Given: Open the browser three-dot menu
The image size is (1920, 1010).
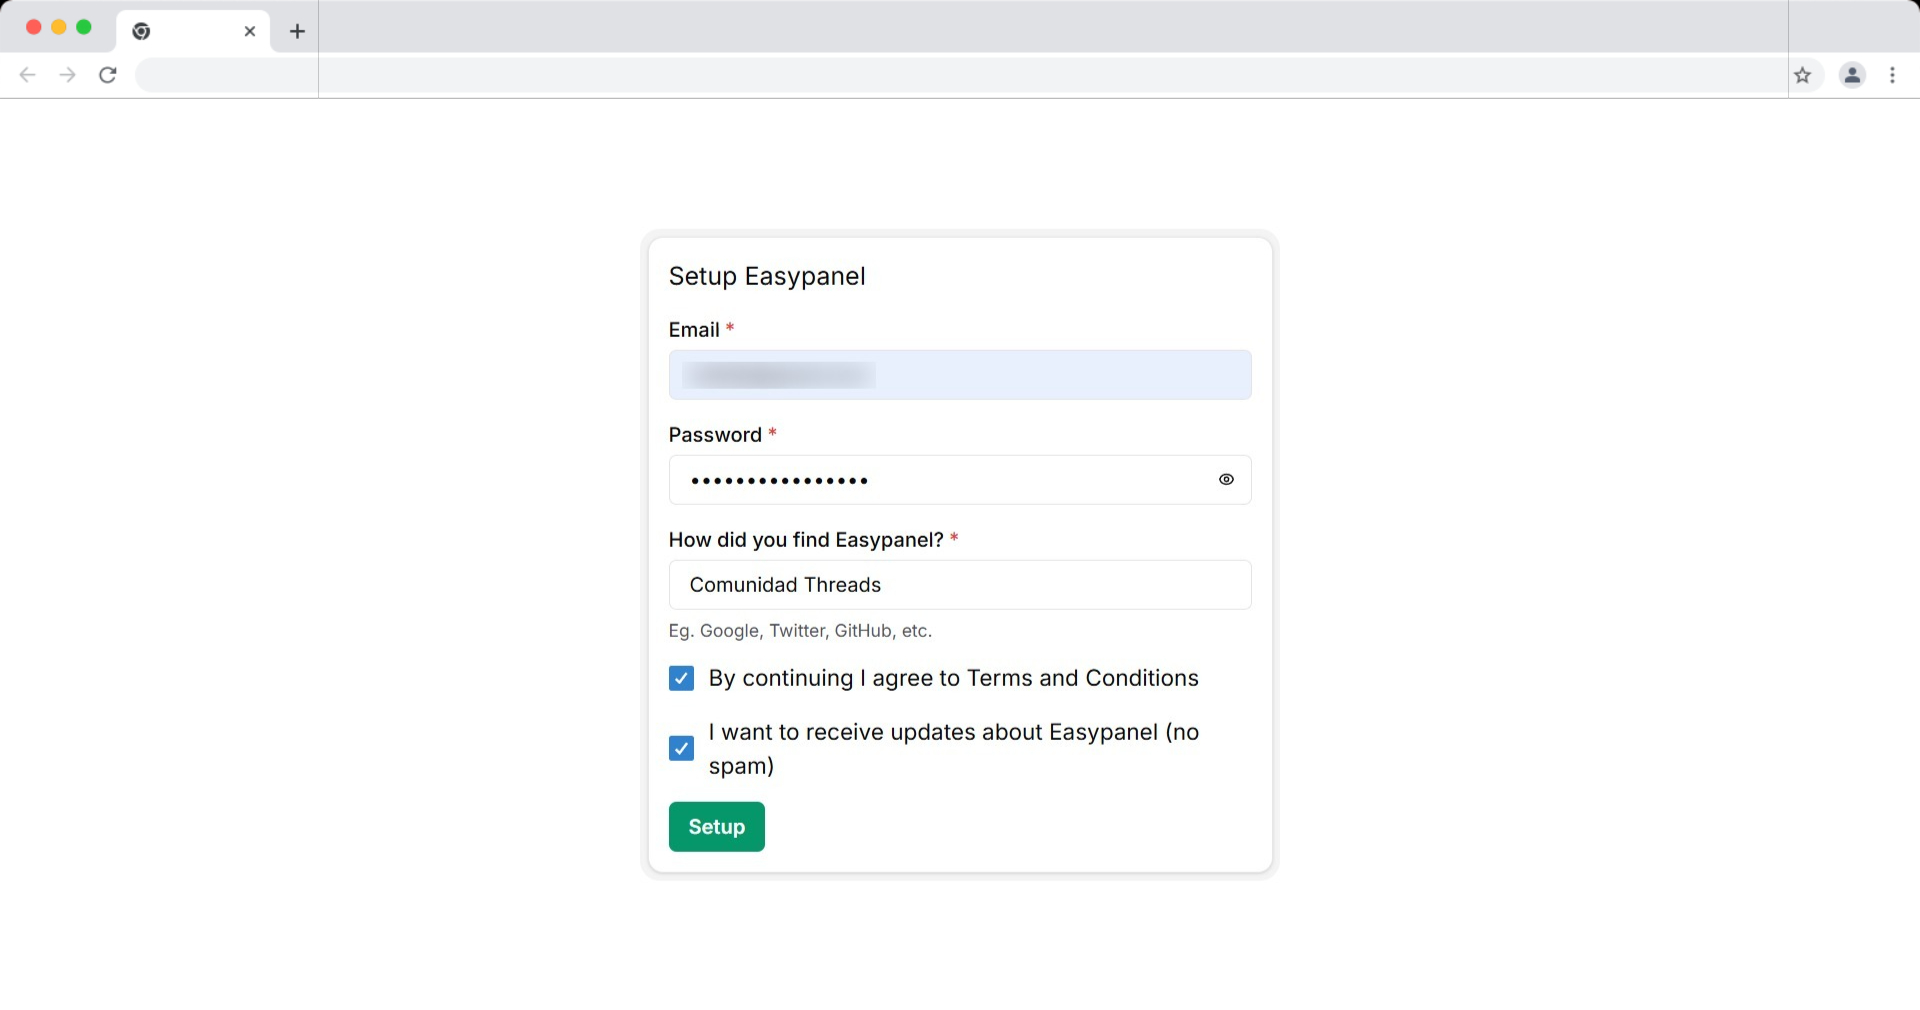Looking at the screenshot, I should [1892, 75].
